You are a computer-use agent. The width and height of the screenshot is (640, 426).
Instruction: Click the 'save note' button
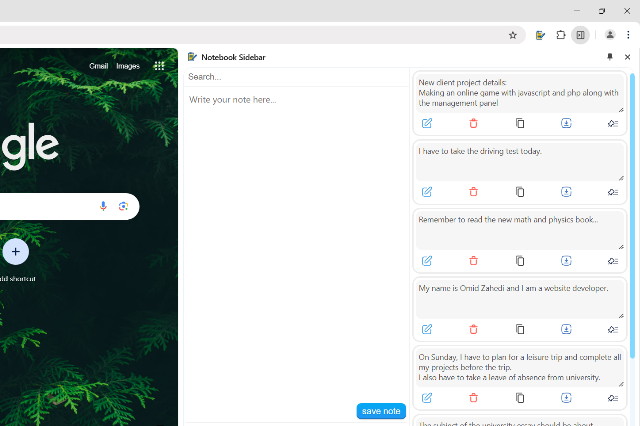click(381, 411)
